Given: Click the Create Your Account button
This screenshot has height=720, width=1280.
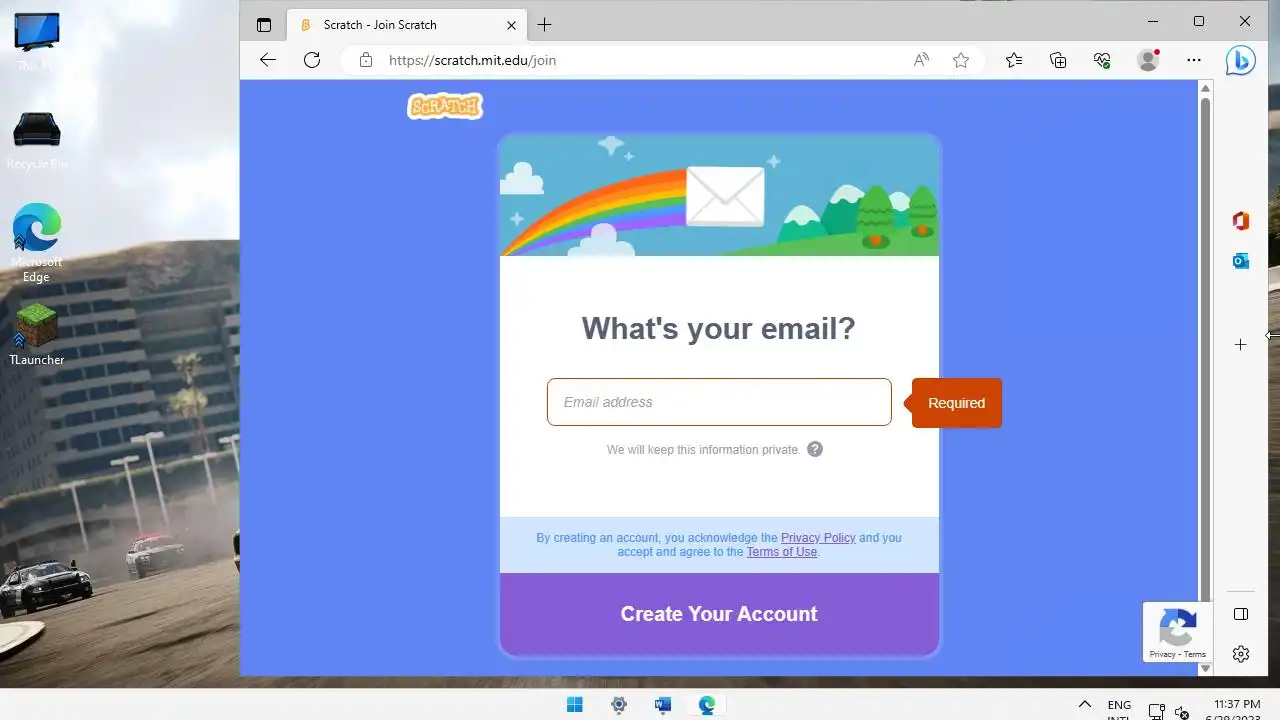Looking at the screenshot, I should [719, 614].
